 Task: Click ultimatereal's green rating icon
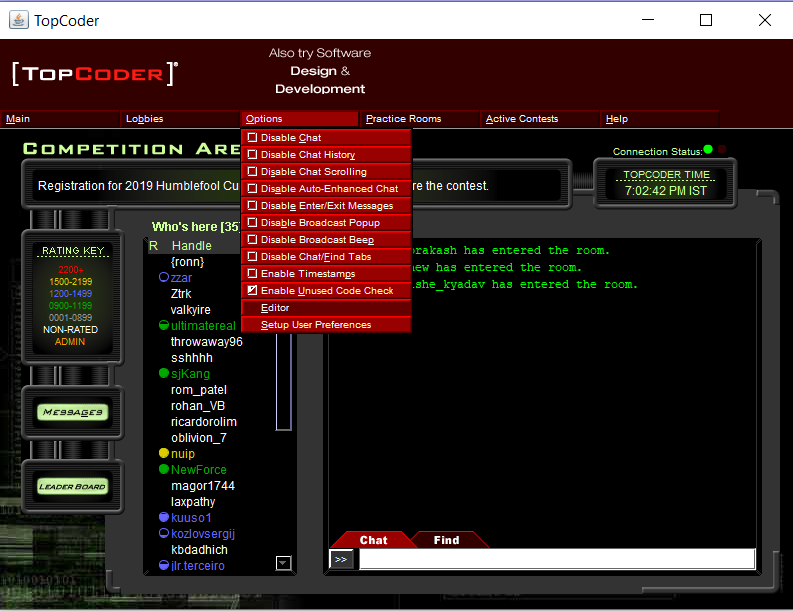point(164,325)
